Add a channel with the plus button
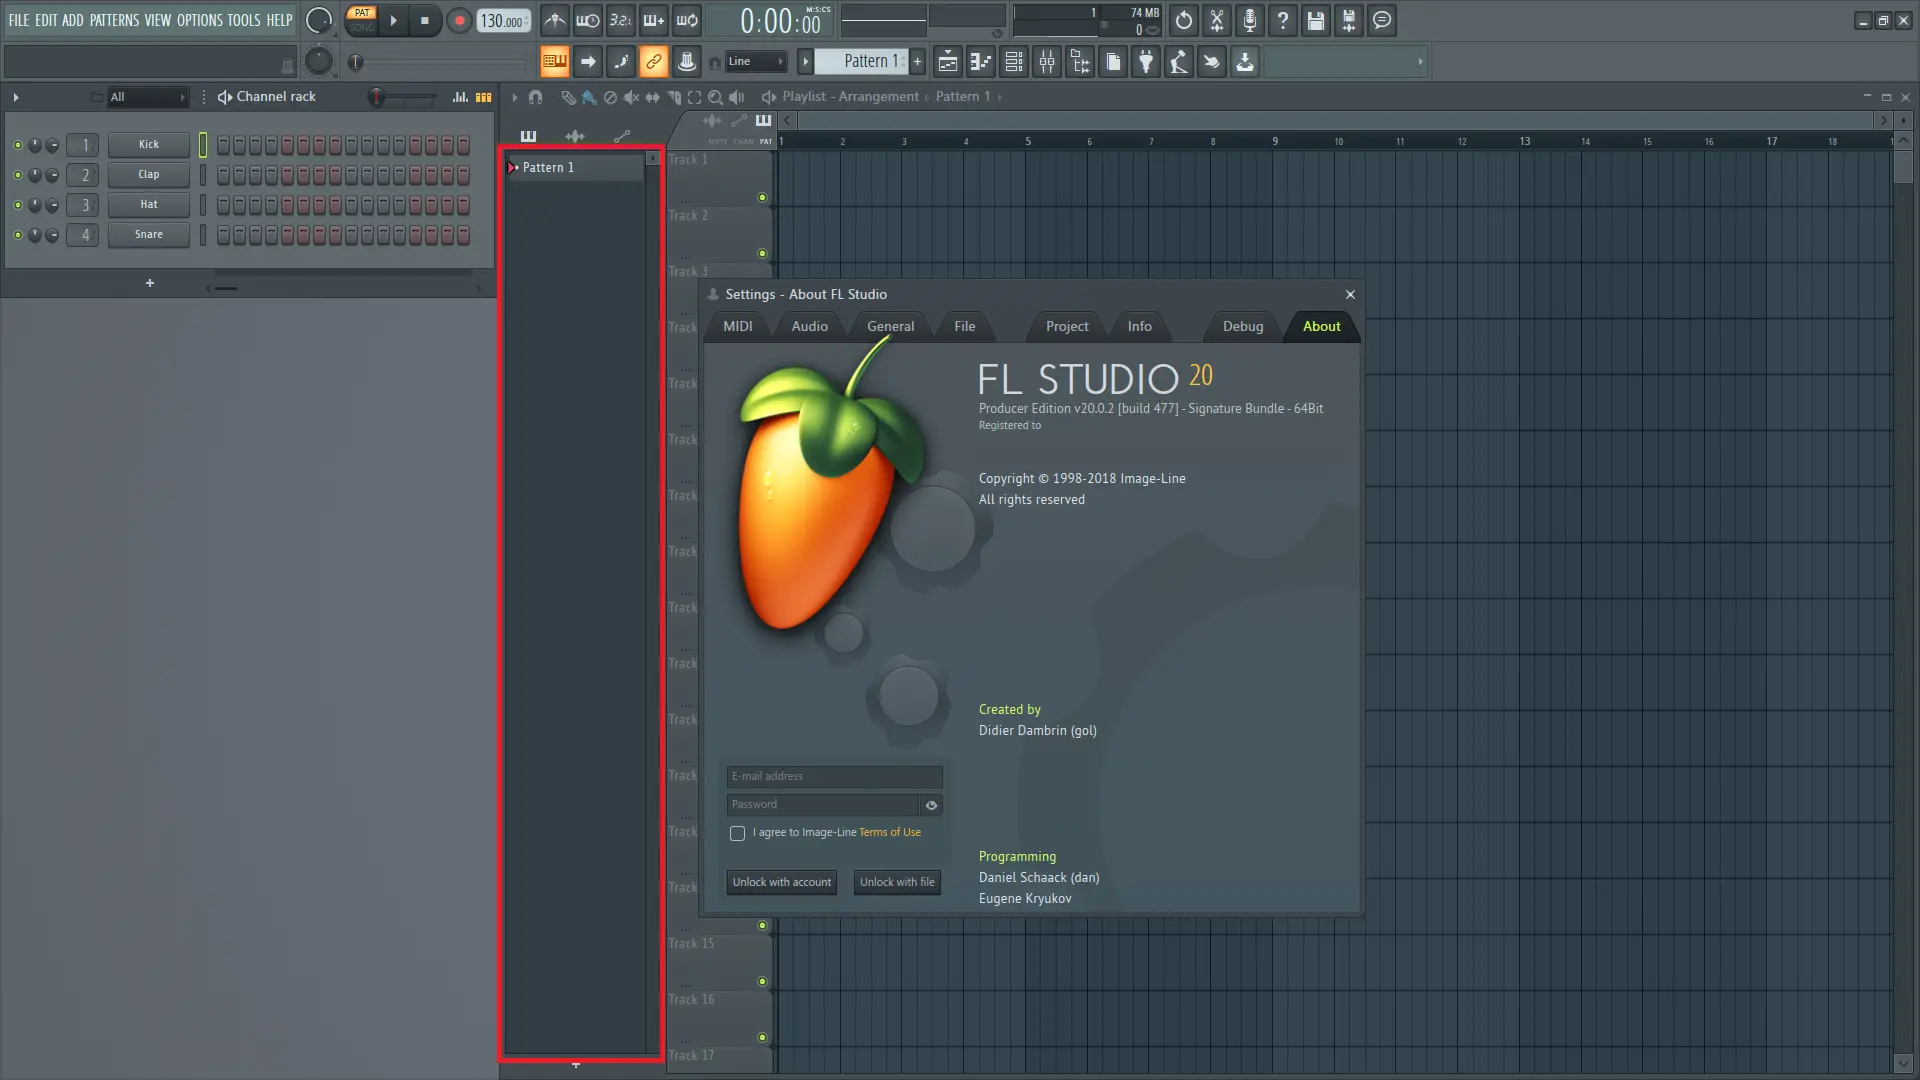Image resolution: width=1920 pixels, height=1080 pixels. 150,284
